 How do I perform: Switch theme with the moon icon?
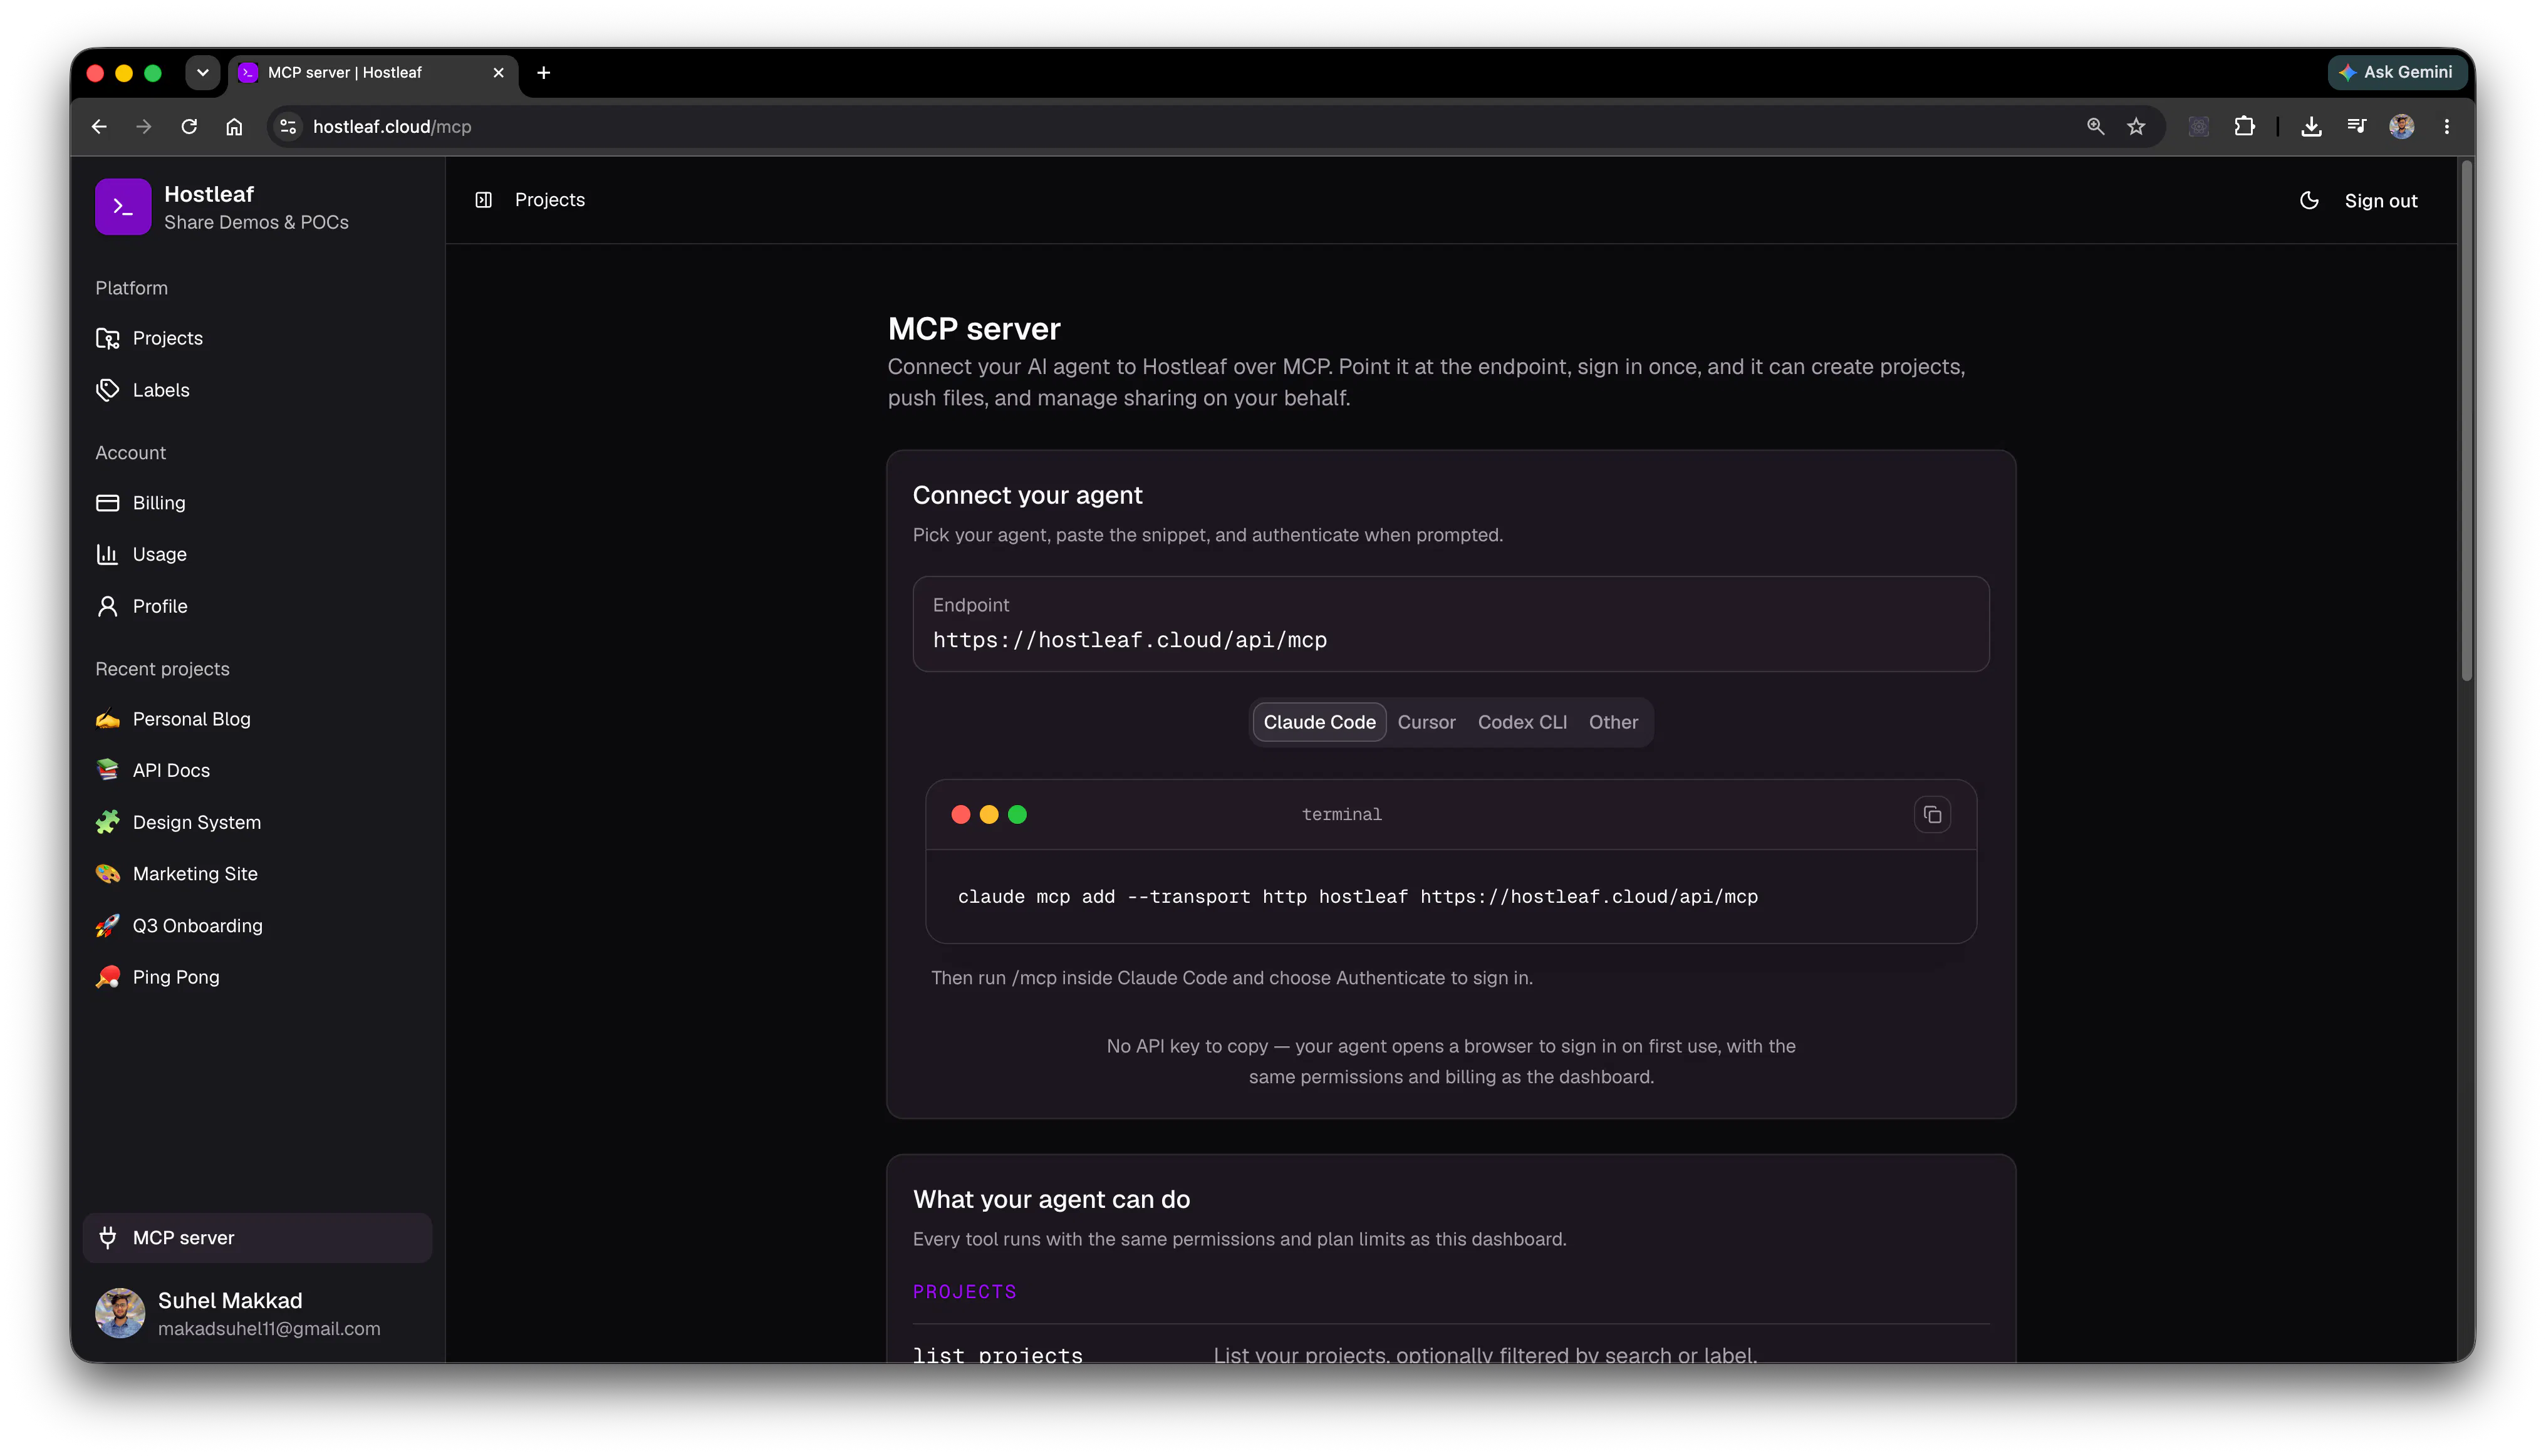pos(2309,201)
